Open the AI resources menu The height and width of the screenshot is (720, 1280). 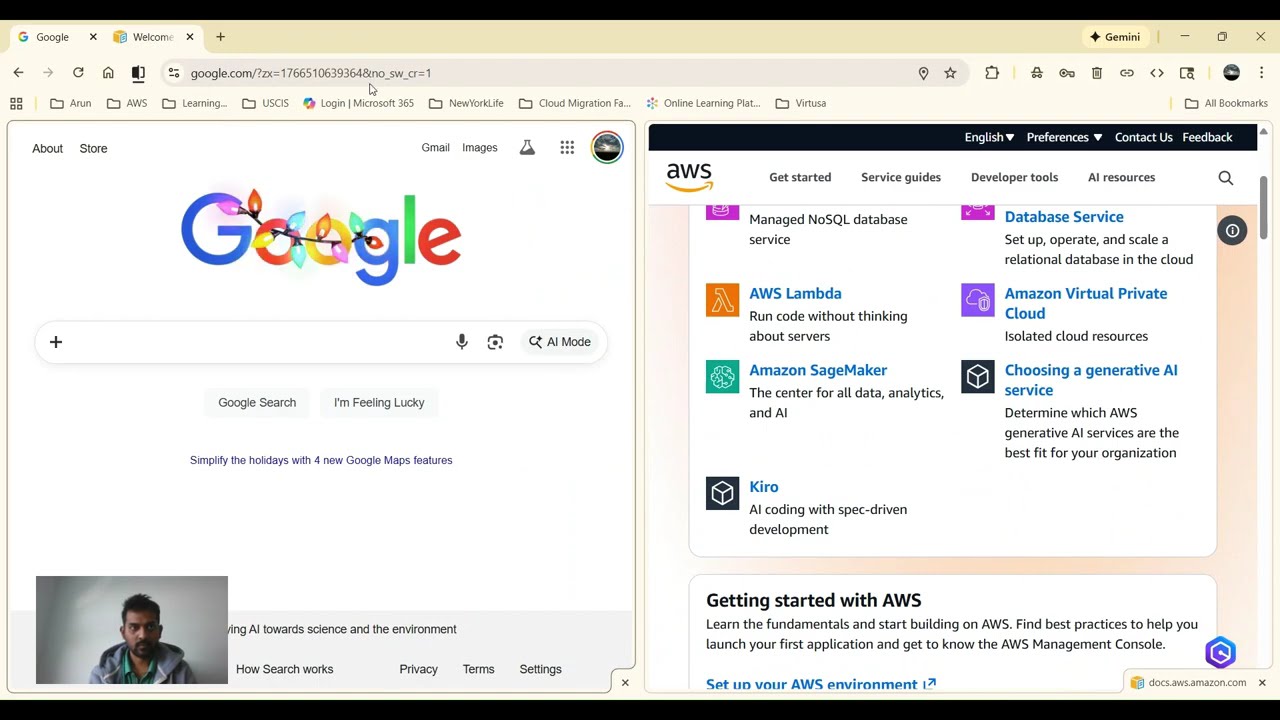pyautogui.click(x=1121, y=178)
